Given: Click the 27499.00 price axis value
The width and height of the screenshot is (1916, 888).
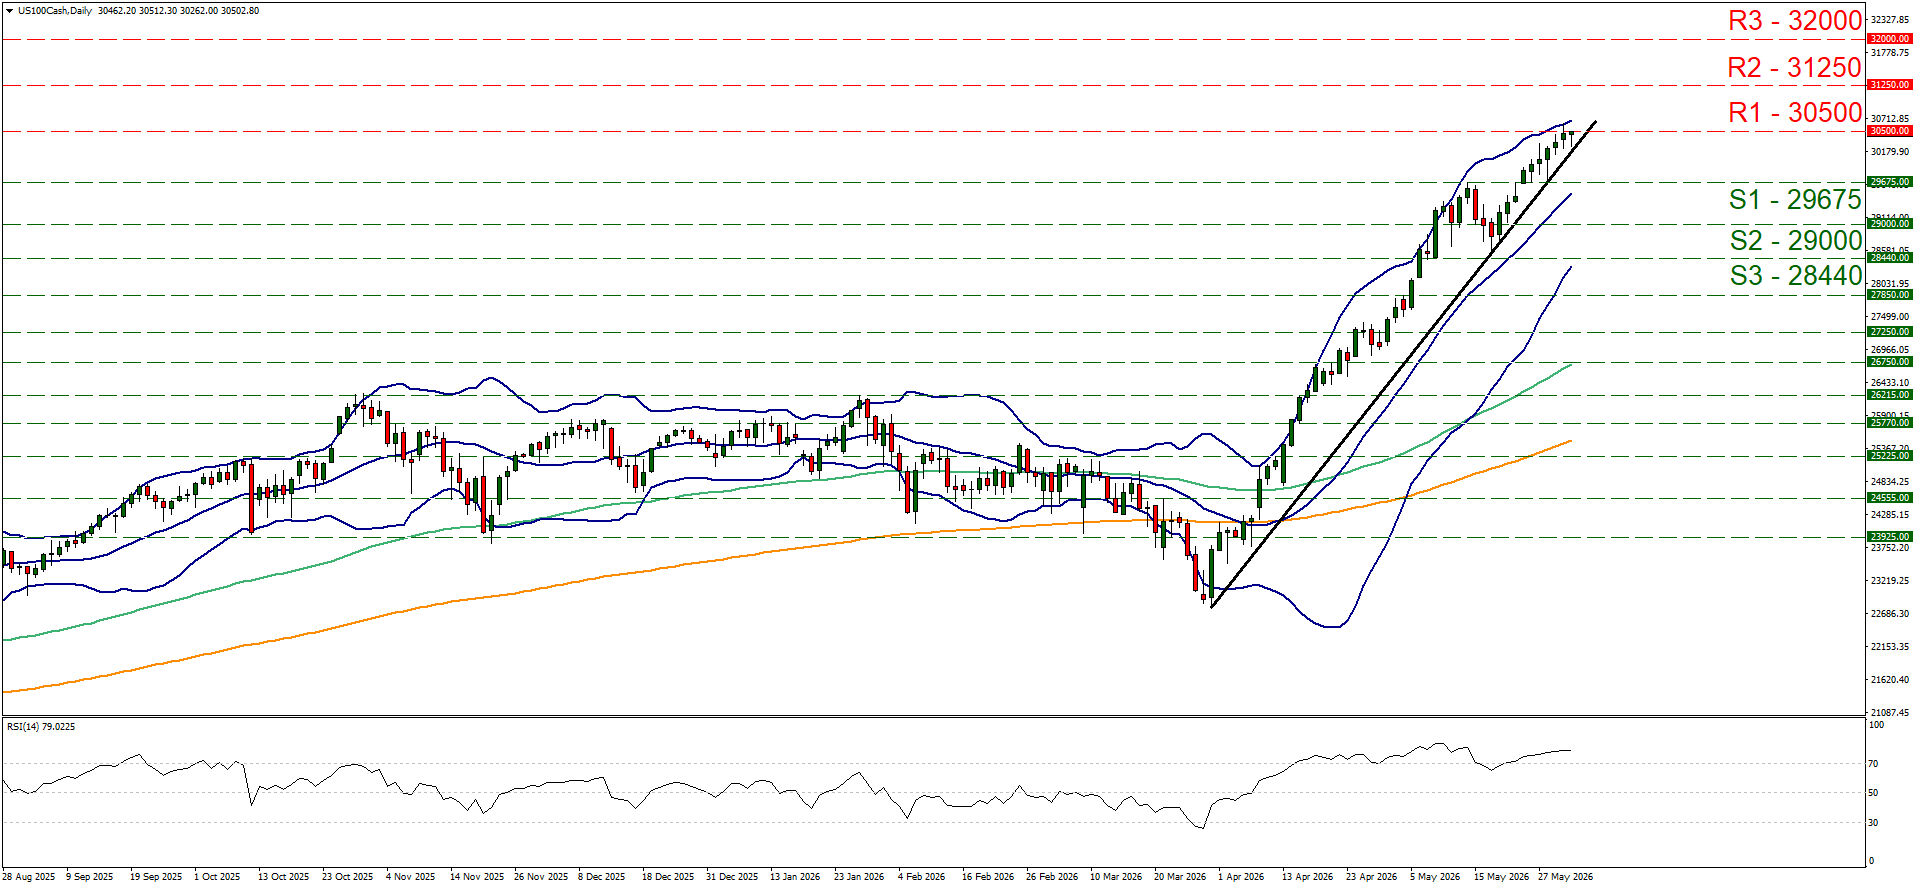Looking at the screenshot, I should (1889, 317).
